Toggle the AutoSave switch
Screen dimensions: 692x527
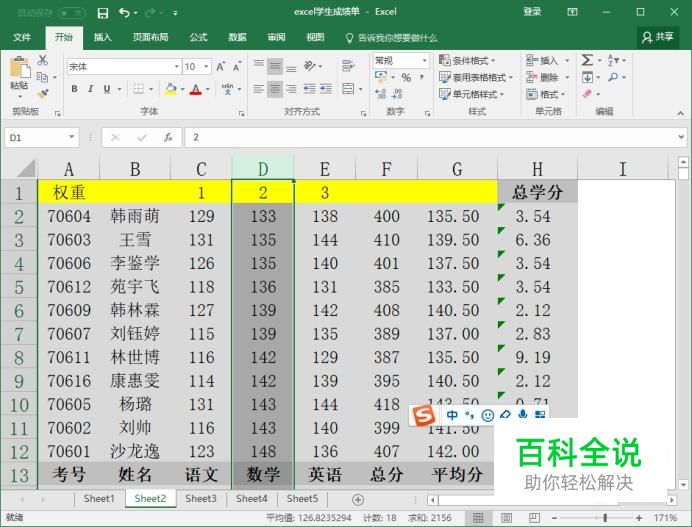71,13
